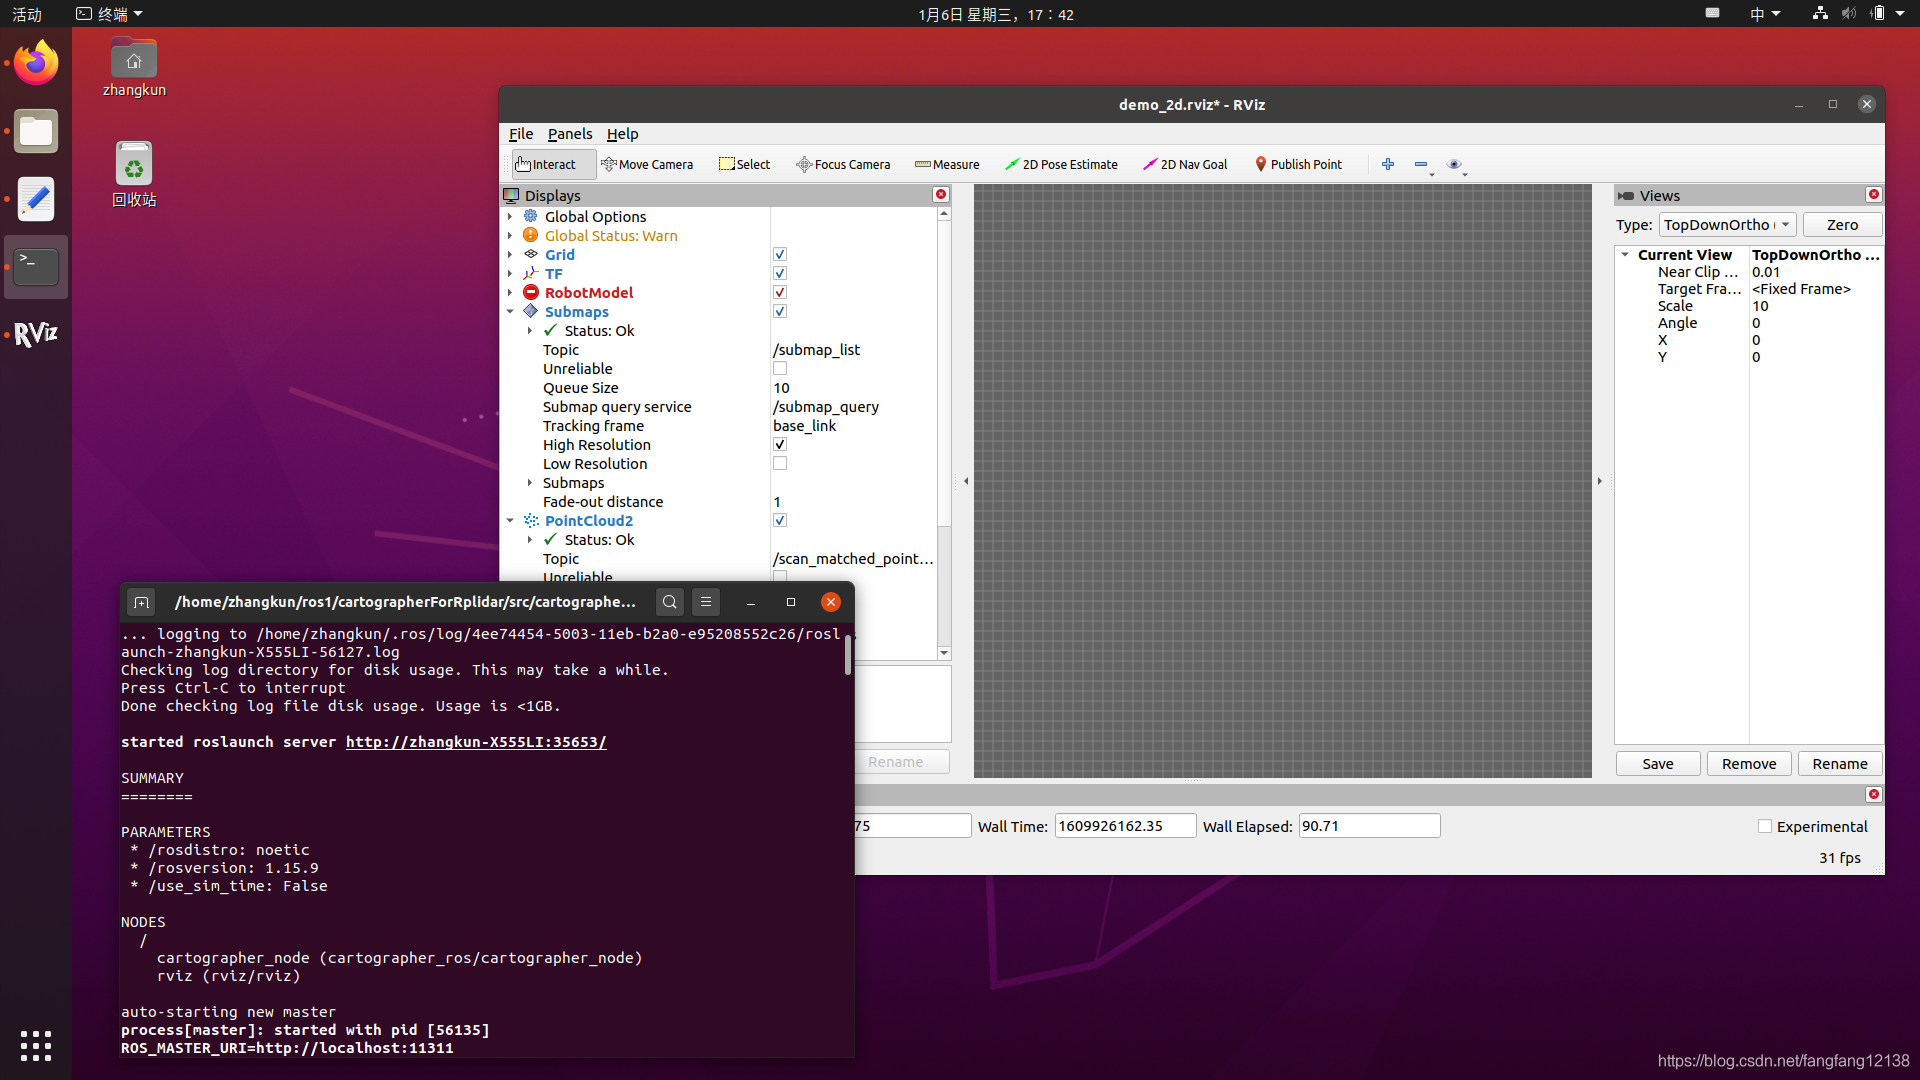1920x1080 pixels.
Task: Collapse the Submaps display node
Action: 510,311
